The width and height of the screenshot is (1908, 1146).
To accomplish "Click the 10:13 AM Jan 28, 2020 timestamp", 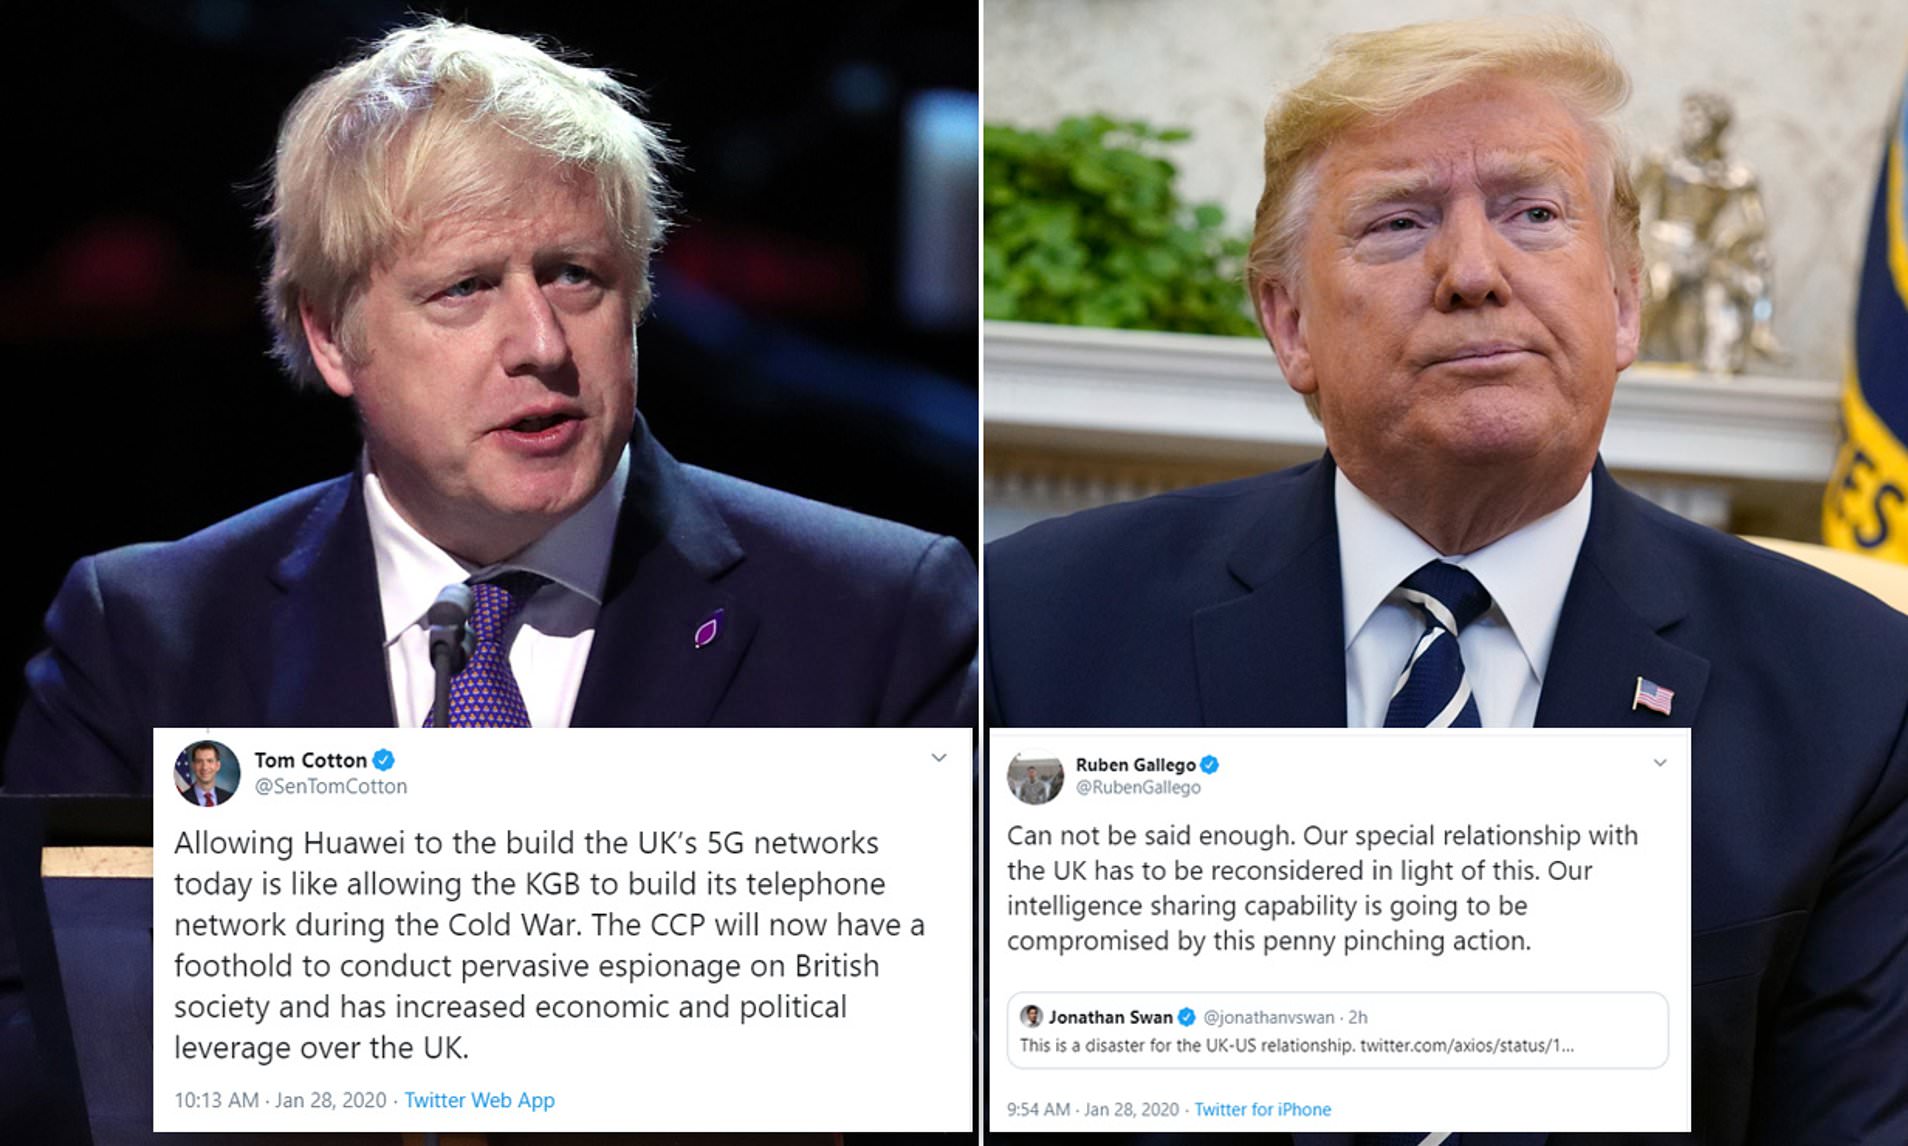I will (280, 1100).
